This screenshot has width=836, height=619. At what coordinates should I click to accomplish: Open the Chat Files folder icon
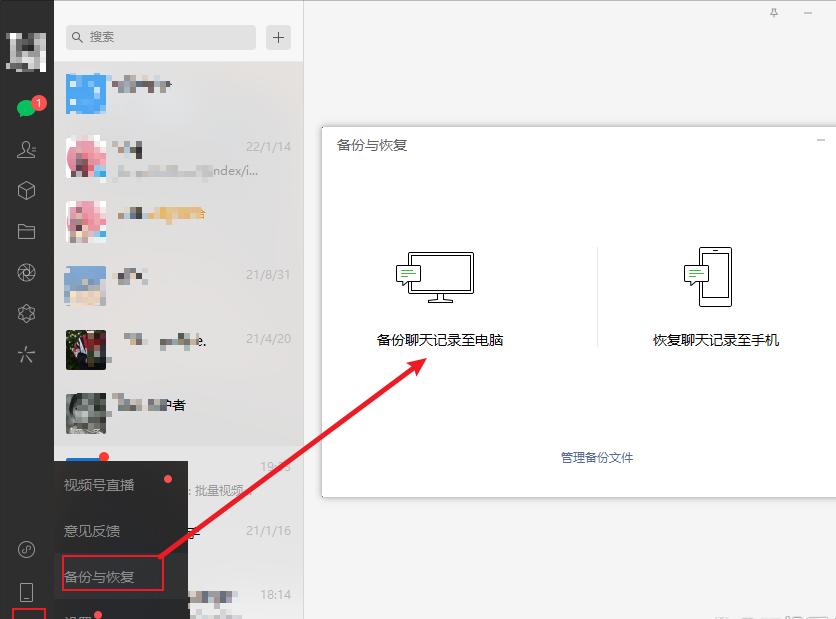tap(27, 230)
